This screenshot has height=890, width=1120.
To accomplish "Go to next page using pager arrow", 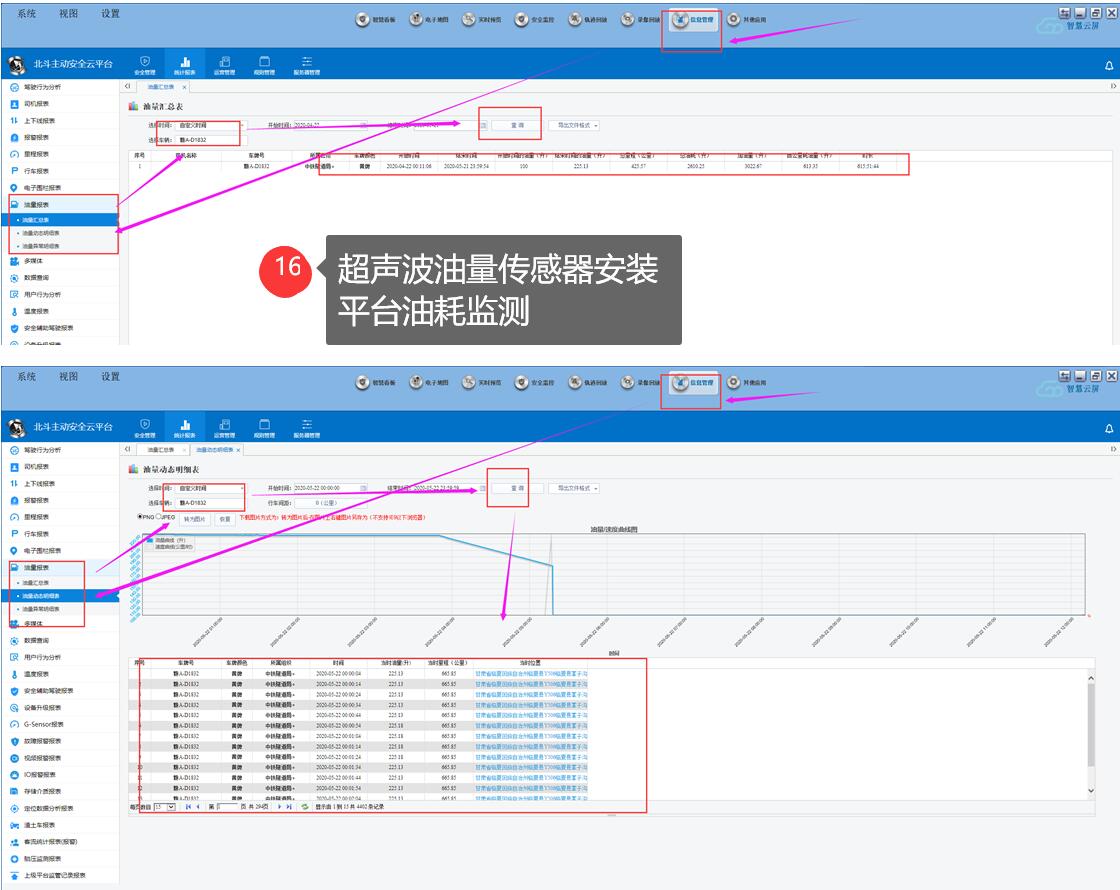I will (x=279, y=806).
